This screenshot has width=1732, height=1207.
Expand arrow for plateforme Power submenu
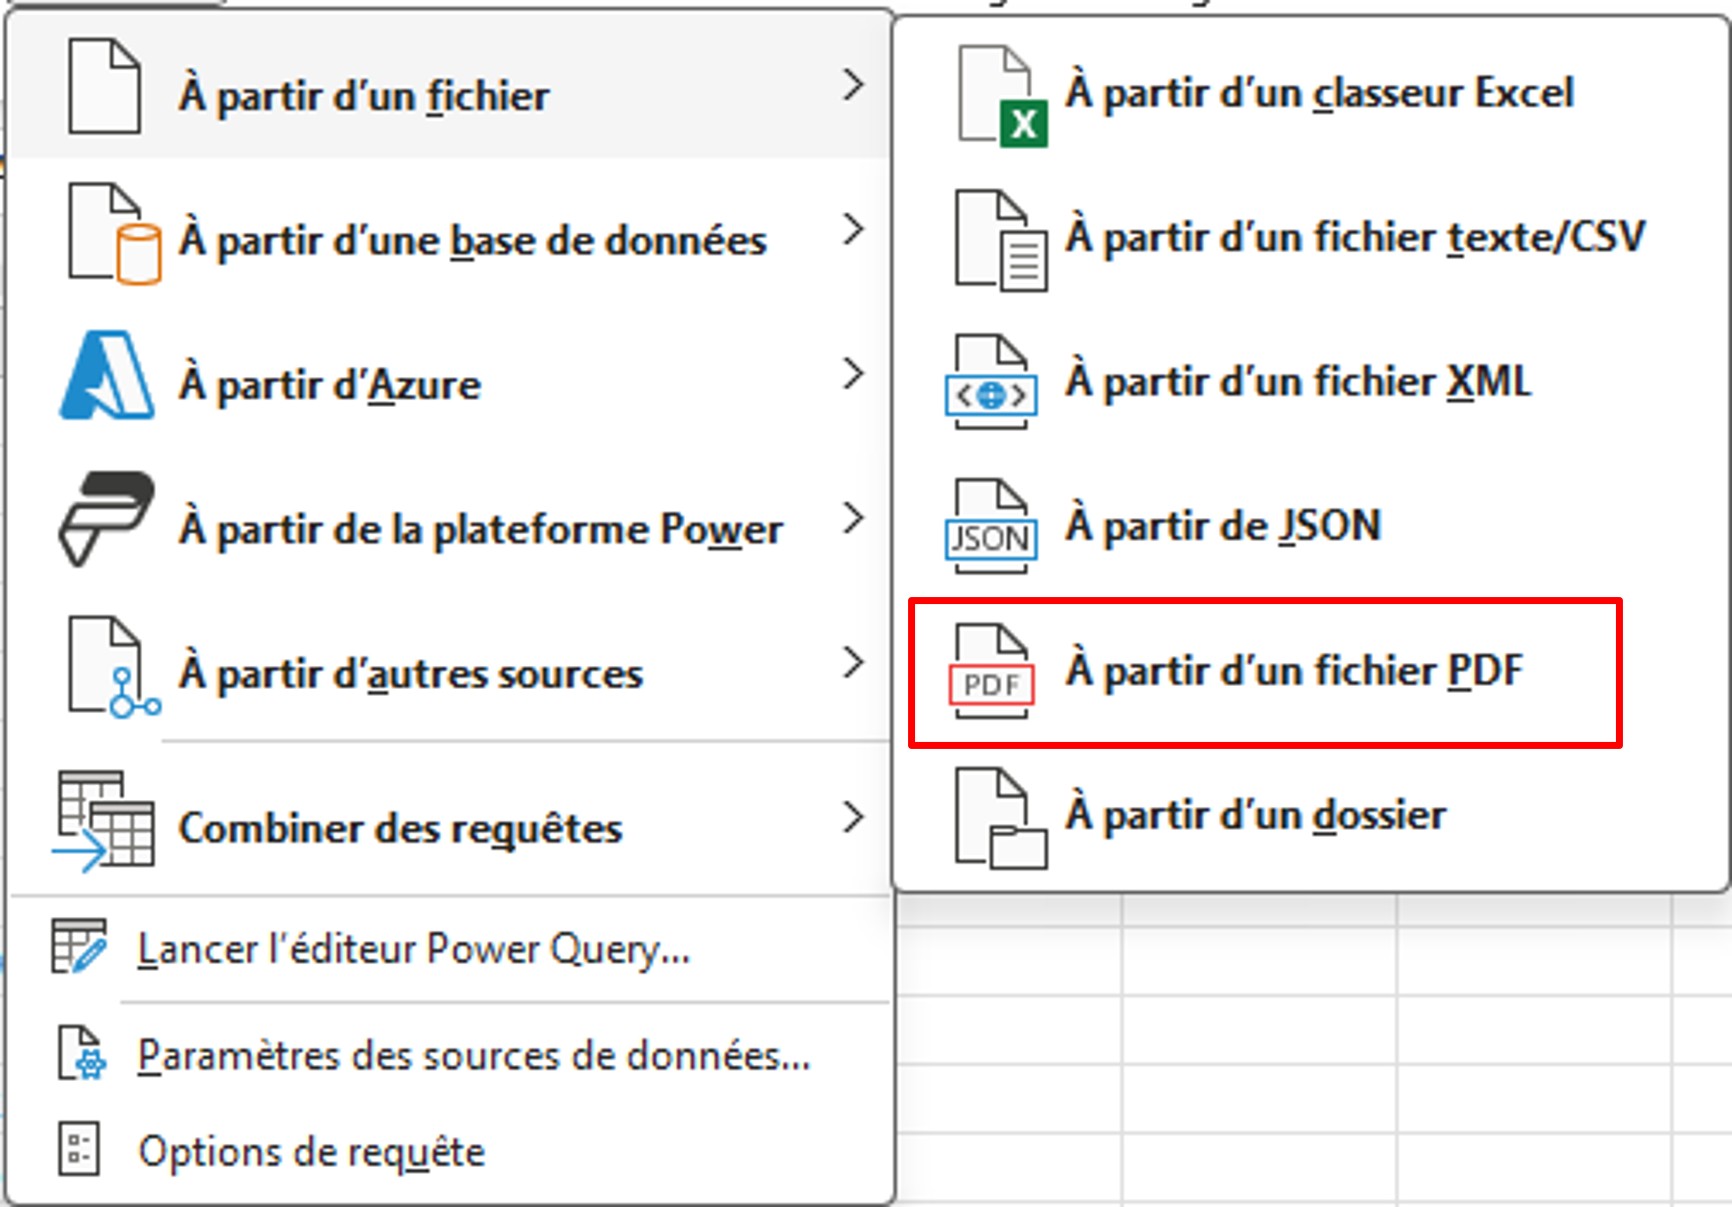point(852,518)
